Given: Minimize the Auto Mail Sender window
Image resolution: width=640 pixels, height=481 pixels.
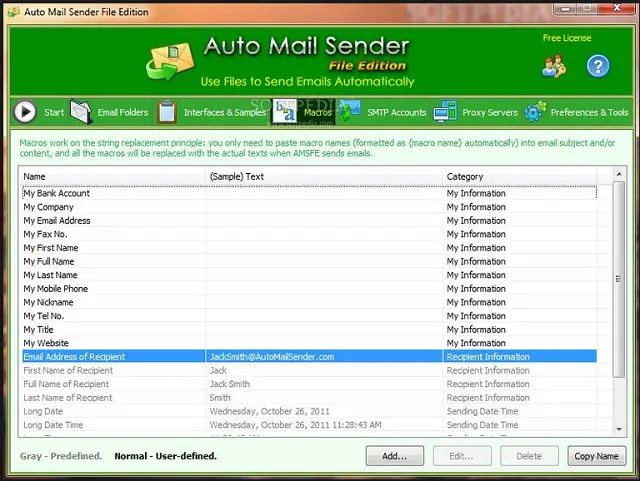Looking at the screenshot, I should click(566, 8).
